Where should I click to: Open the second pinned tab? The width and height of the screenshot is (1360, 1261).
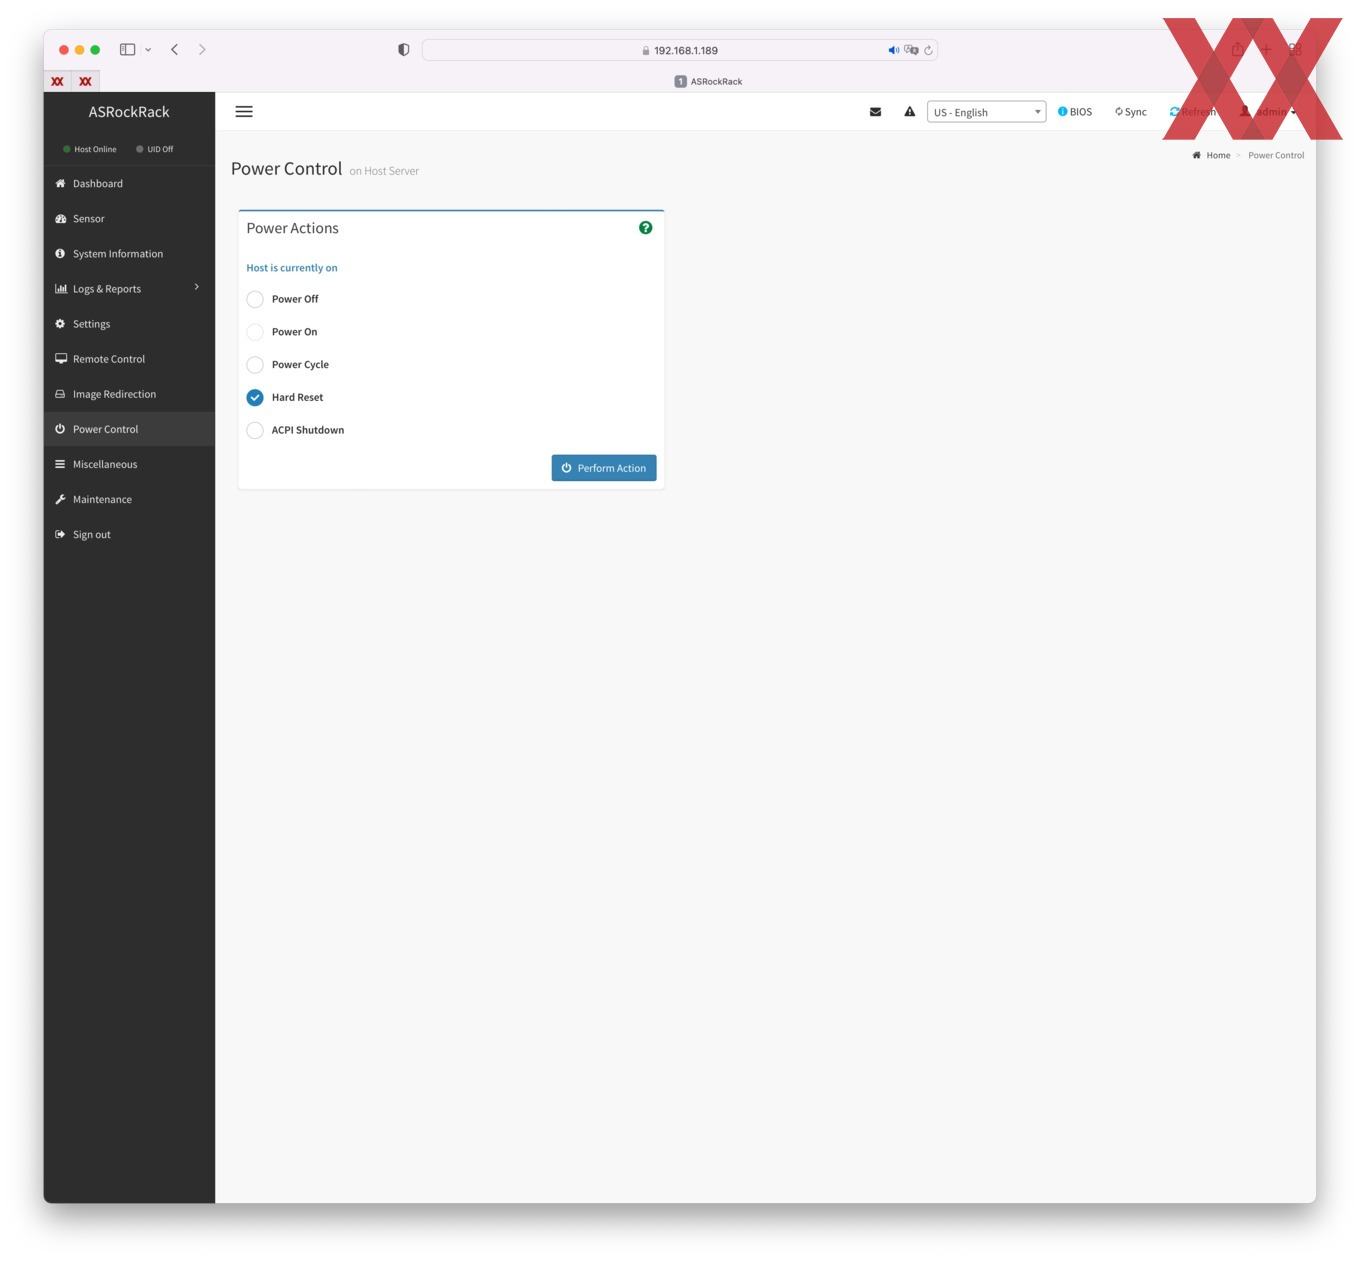coord(85,81)
